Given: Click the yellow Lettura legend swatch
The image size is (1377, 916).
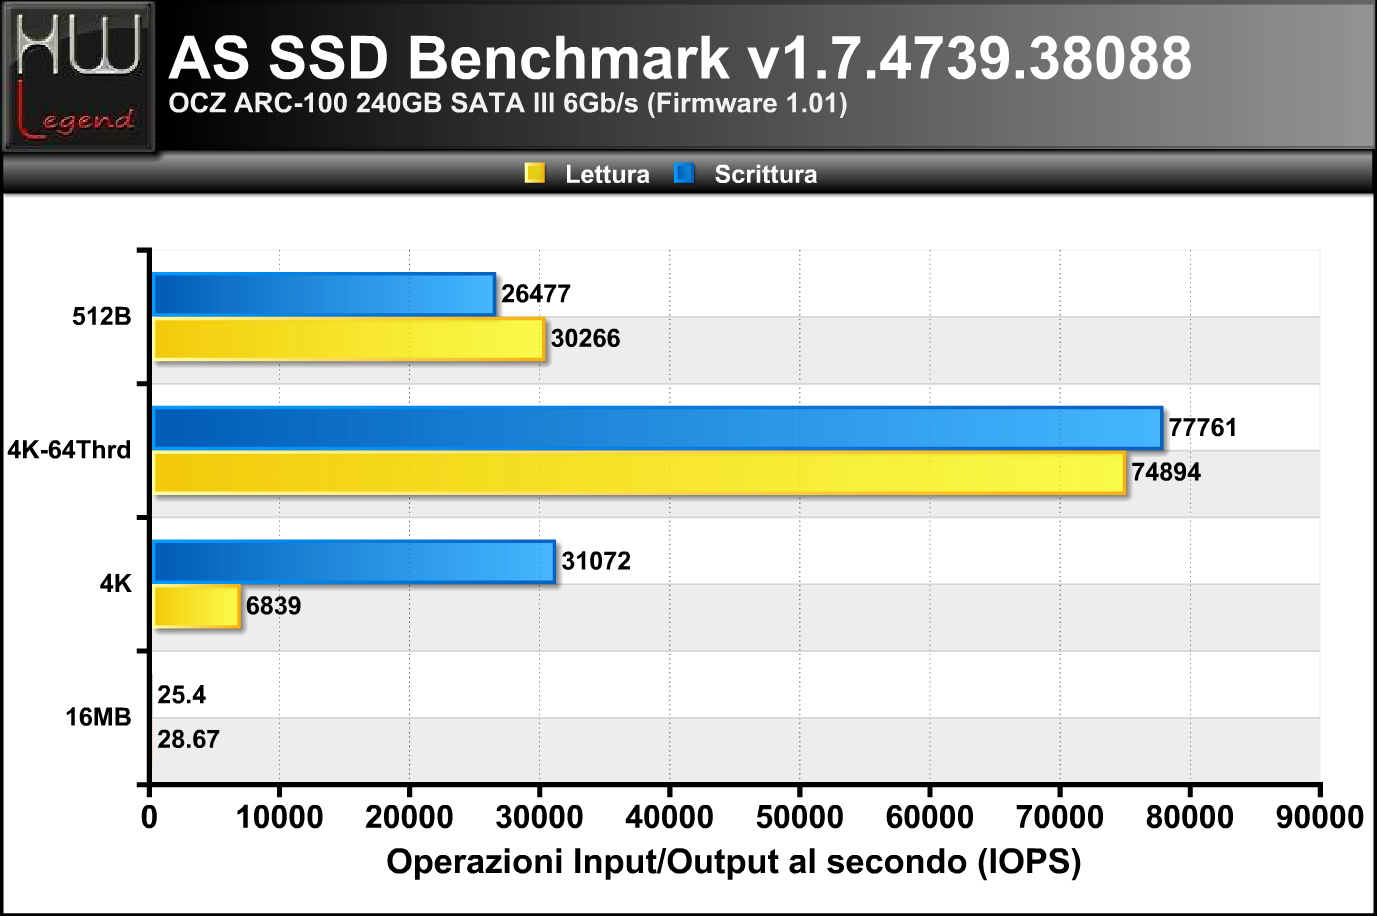Looking at the screenshot, I should click(535, 174).
